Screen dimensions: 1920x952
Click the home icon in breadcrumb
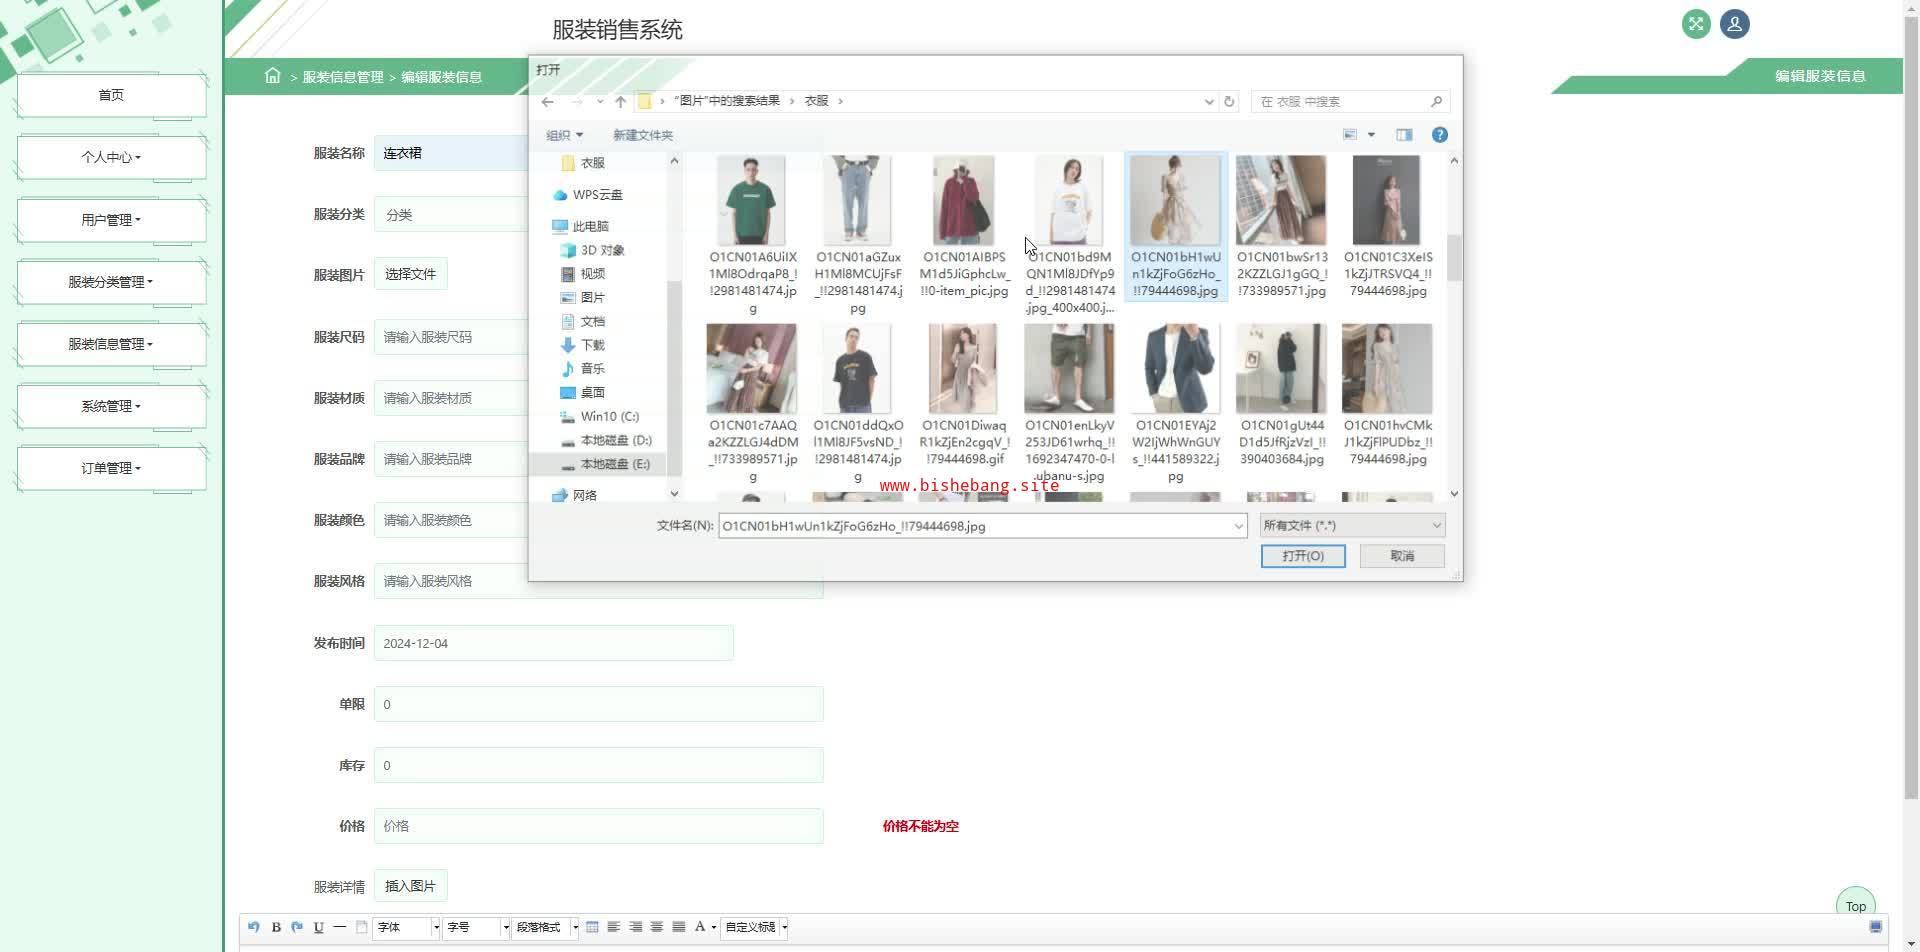point(272,76)
